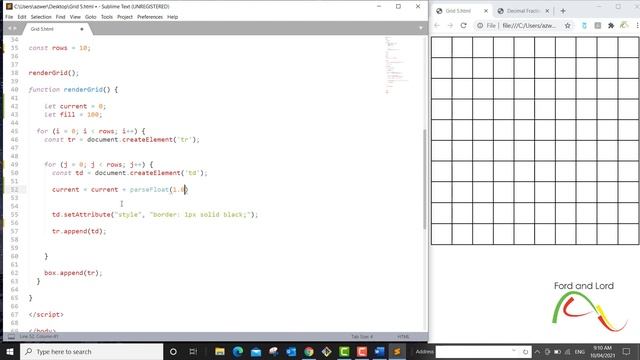Open Task View from the taskbar
The height and width of the screenshot is (360, 640).
[193, 351]
